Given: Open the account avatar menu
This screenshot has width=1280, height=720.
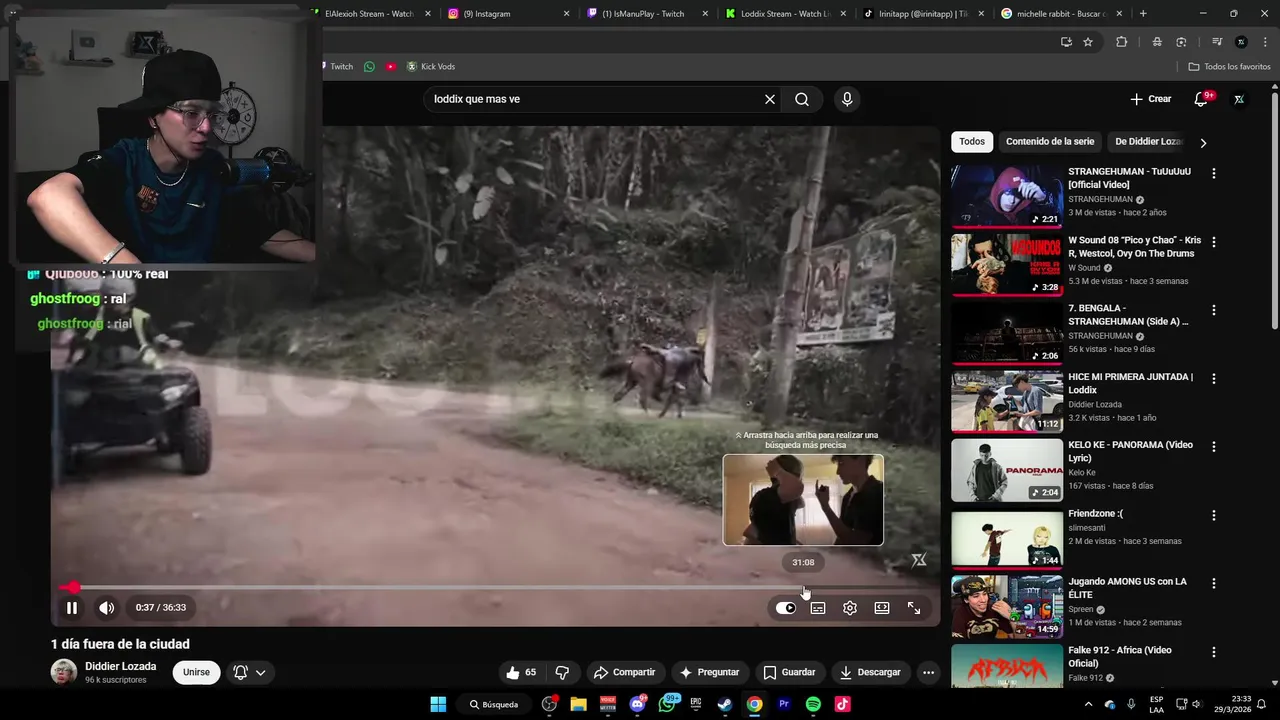Looking at the screenshot, I should pos(1239,99).
